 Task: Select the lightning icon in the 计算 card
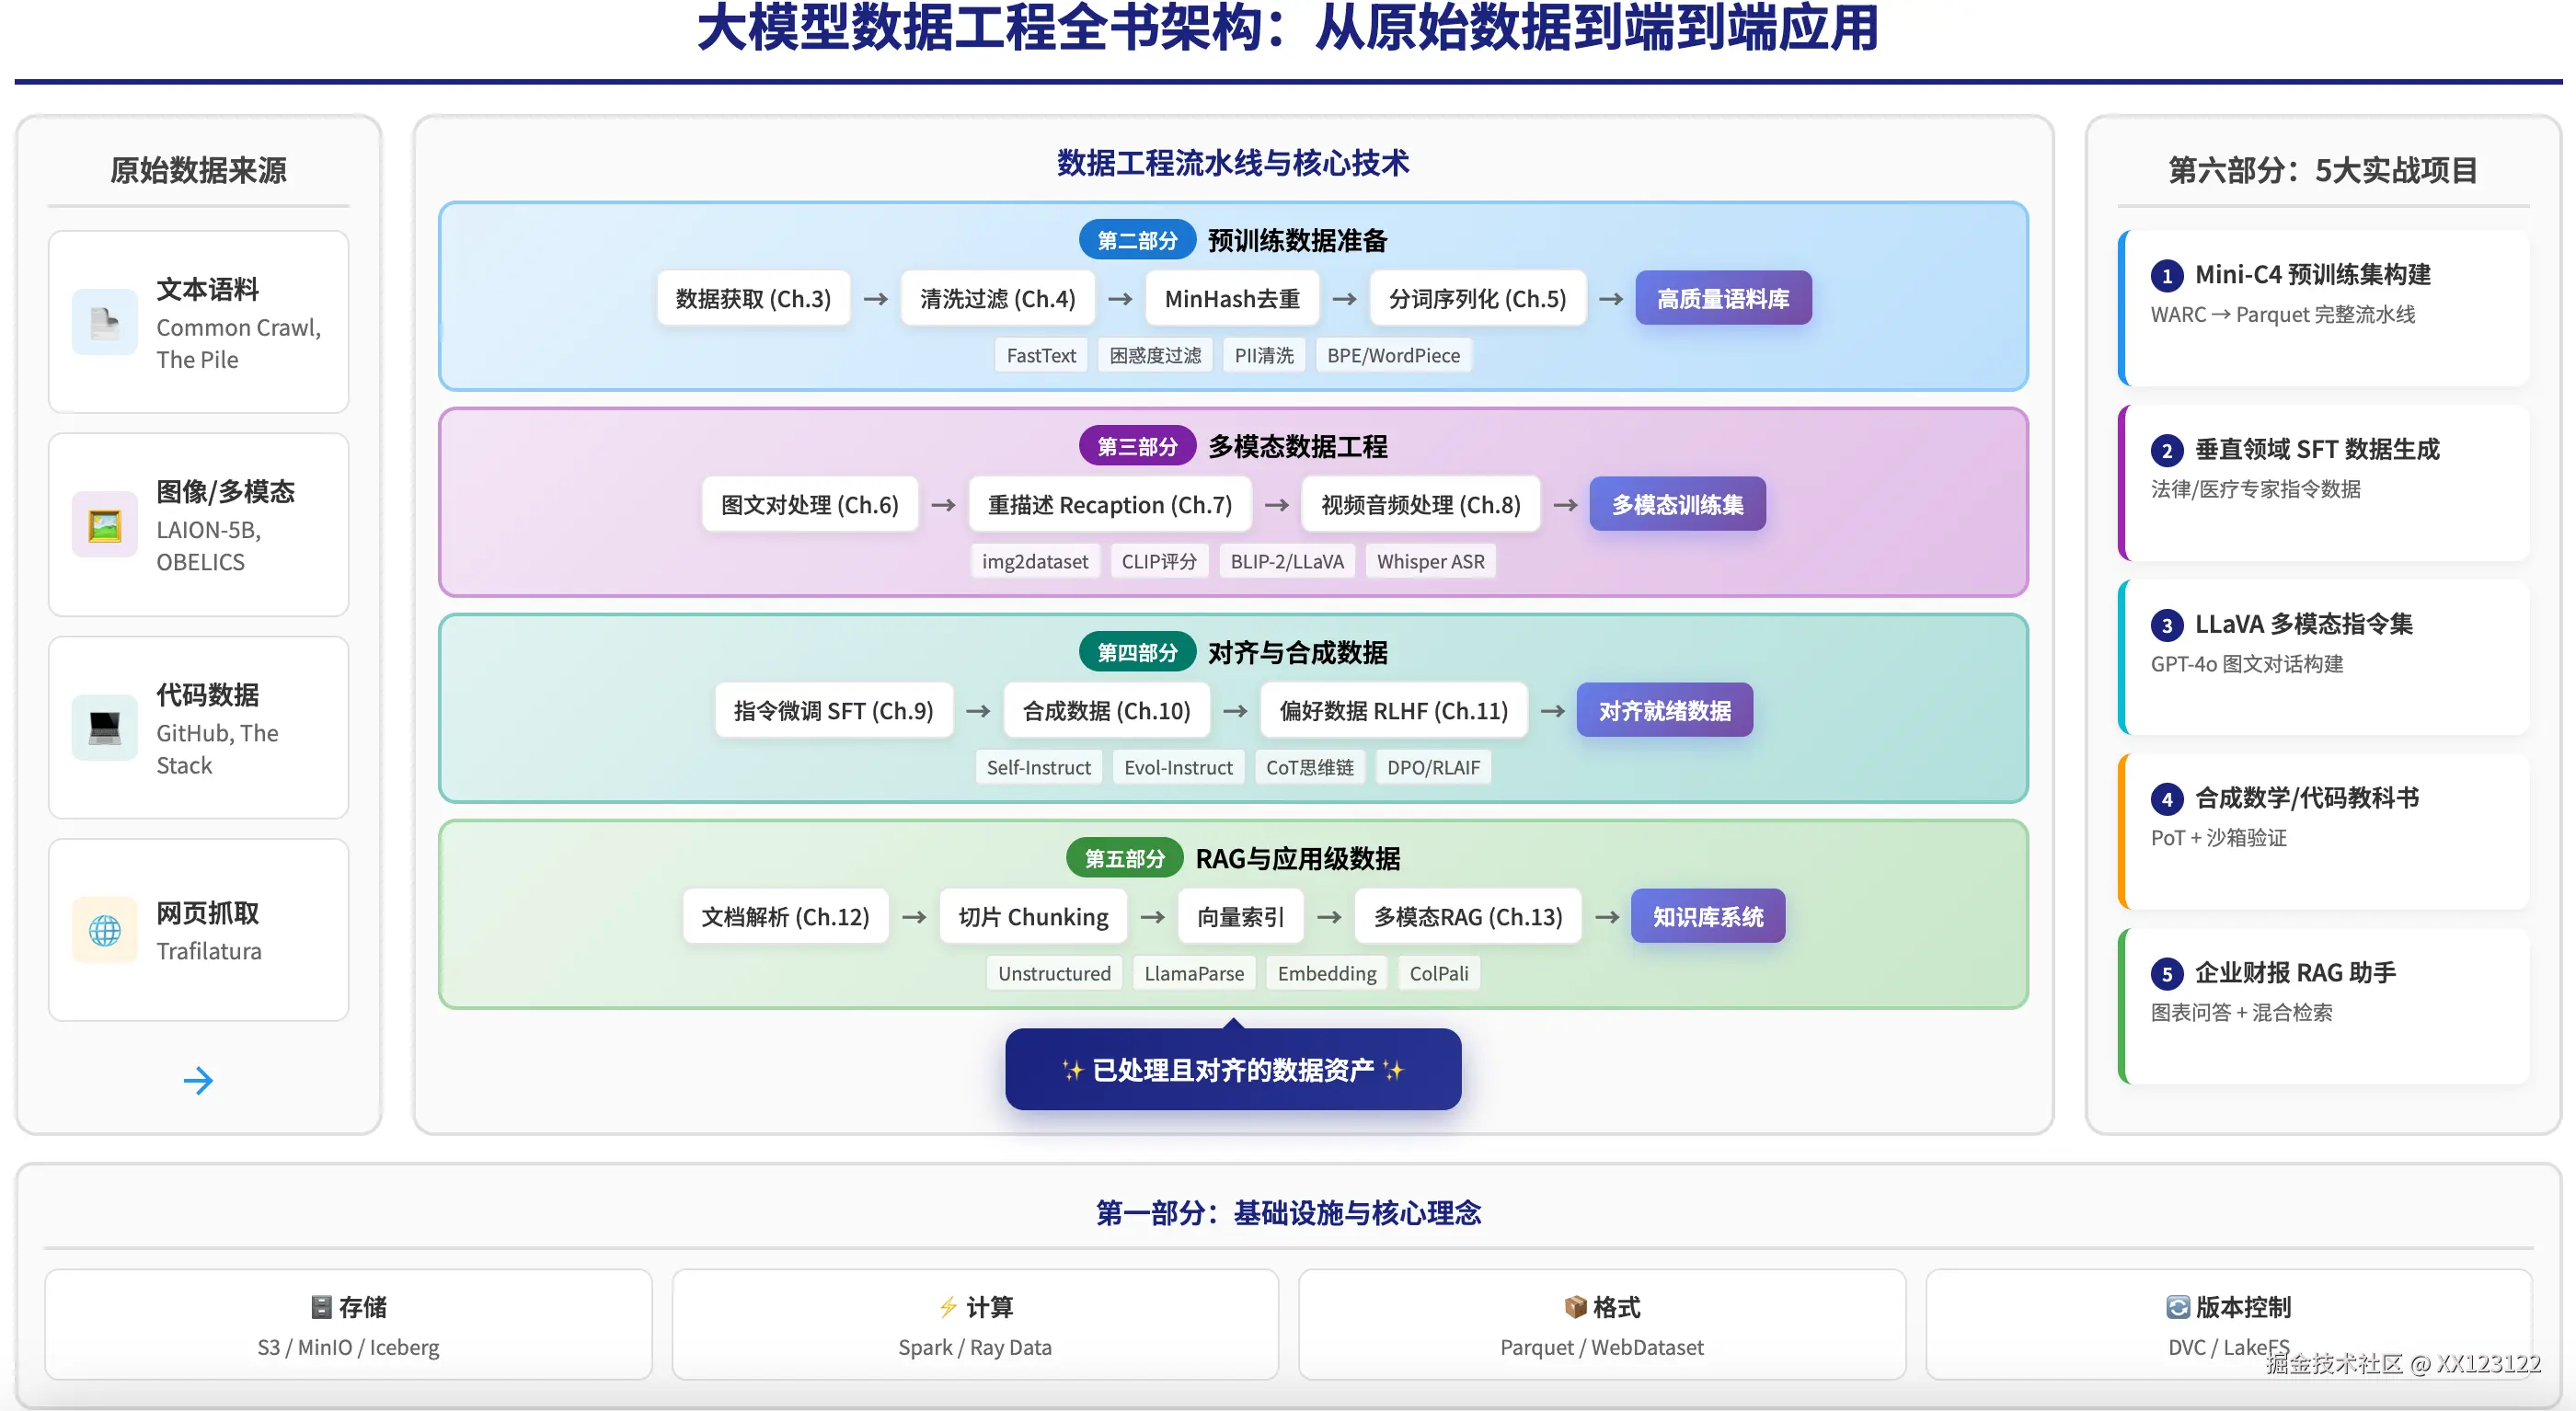point(946,1307)
